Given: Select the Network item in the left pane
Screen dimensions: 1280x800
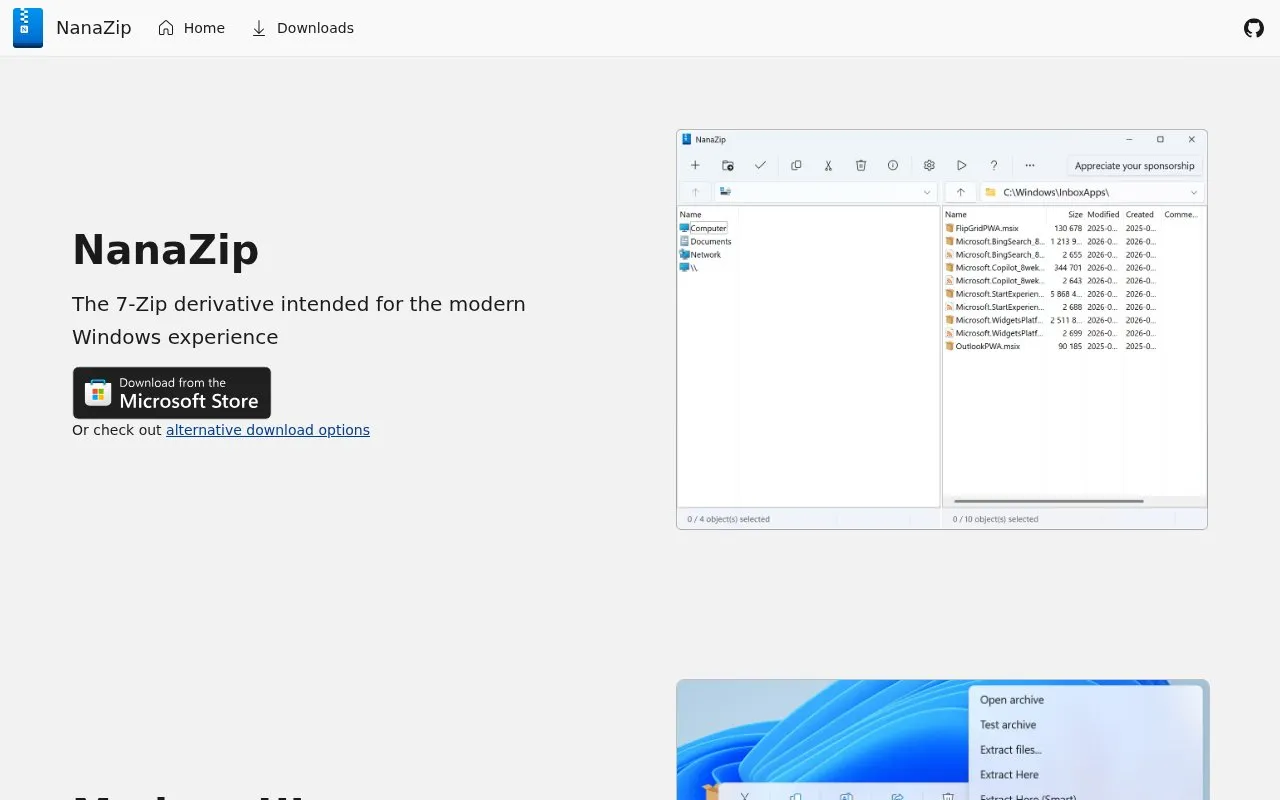Looking at the screenshot, I should (x=700, y=254).
